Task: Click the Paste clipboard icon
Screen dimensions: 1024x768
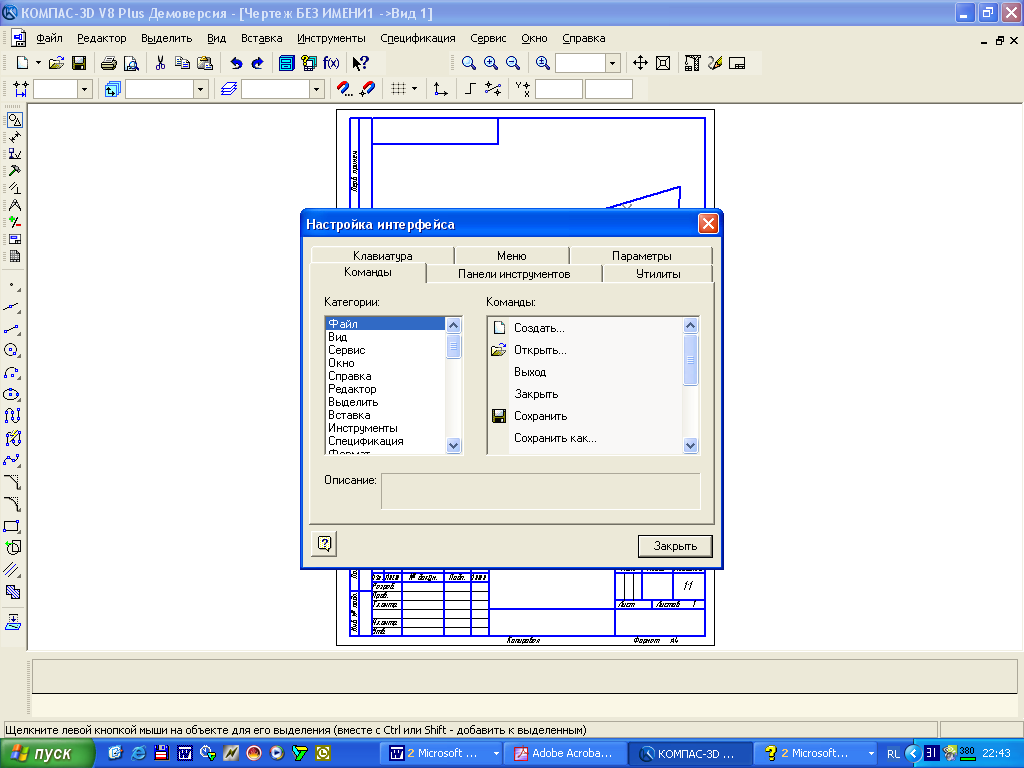Action: pos(205,63)
